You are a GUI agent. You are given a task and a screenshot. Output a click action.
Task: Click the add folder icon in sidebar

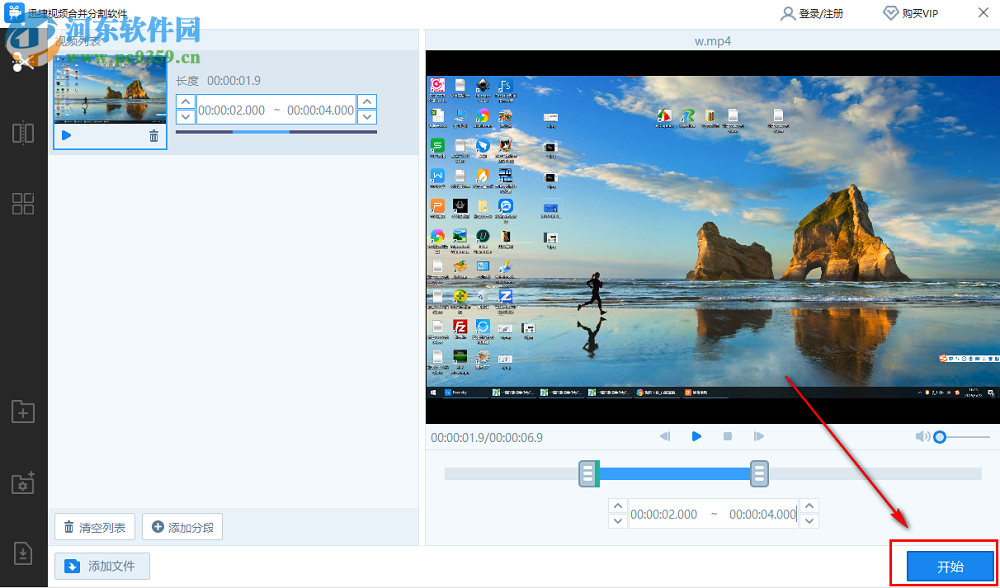[22, 410]
